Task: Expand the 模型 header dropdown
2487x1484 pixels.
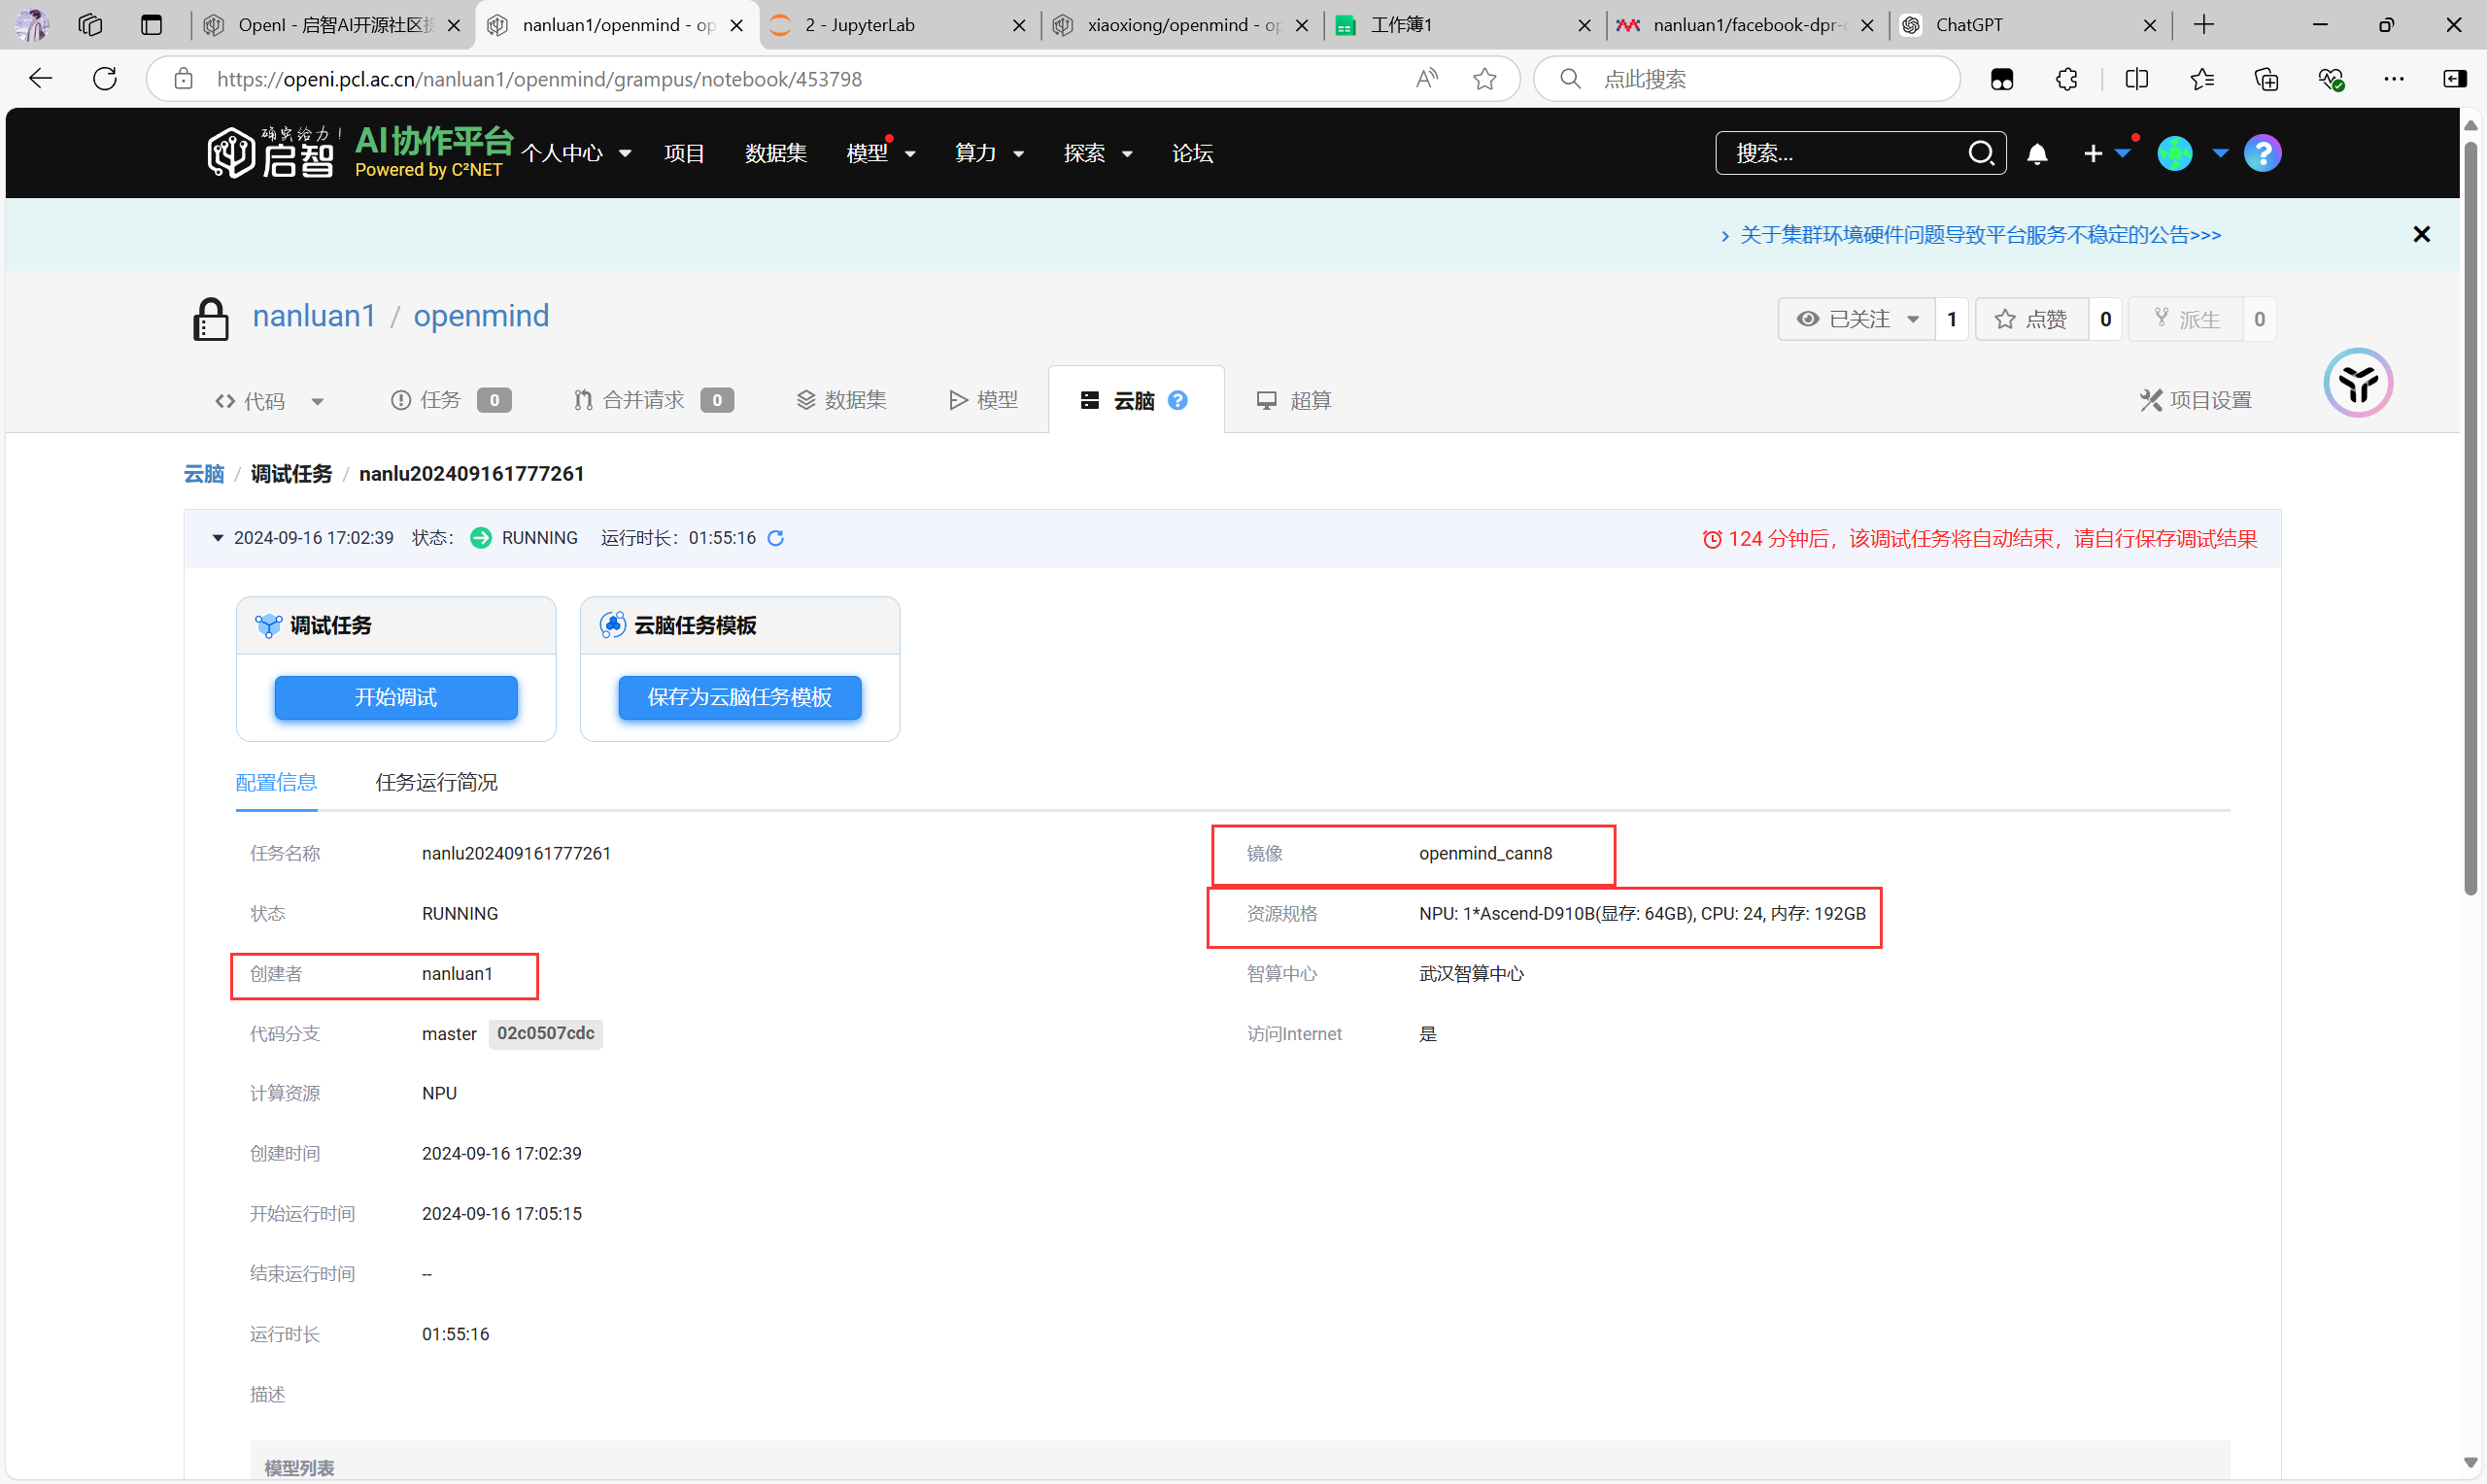Action: [881, 153]
